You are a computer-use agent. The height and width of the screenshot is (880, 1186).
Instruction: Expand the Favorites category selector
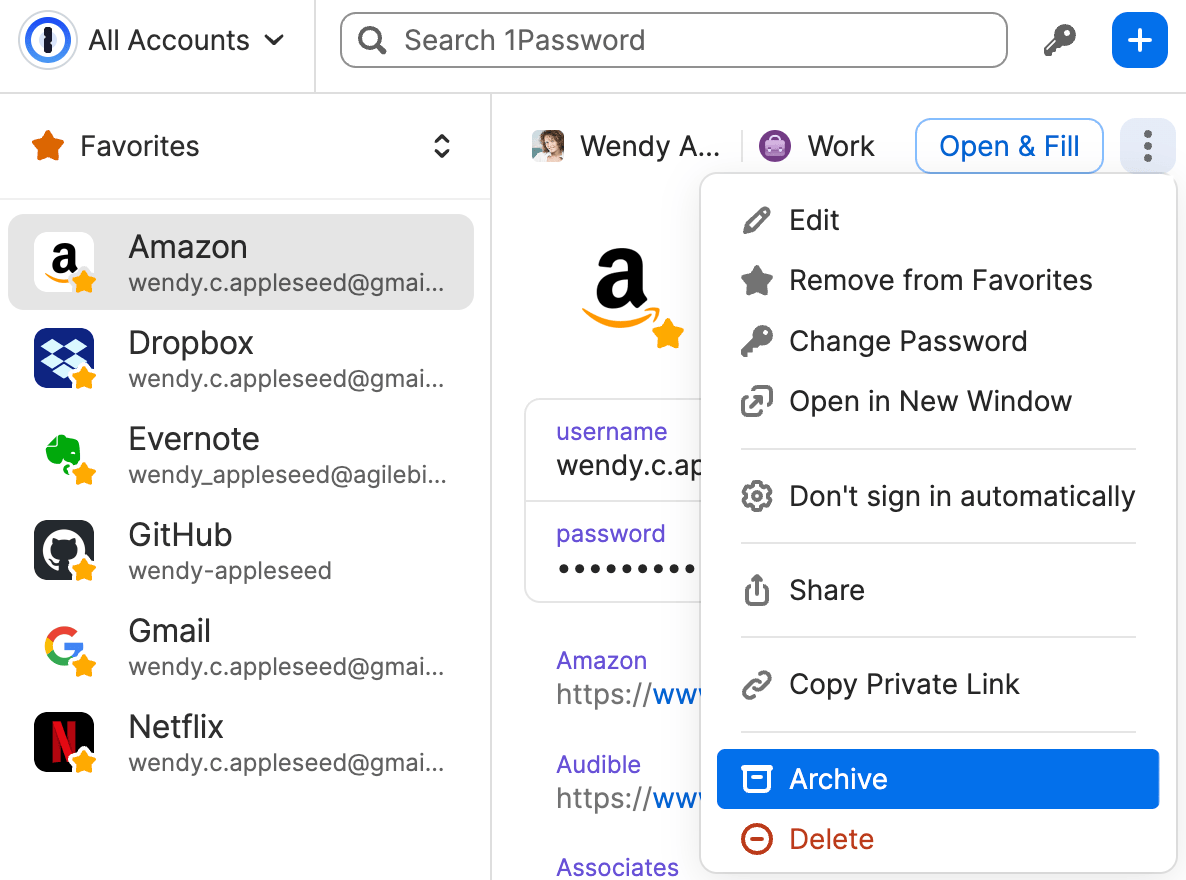pos(441,146)
